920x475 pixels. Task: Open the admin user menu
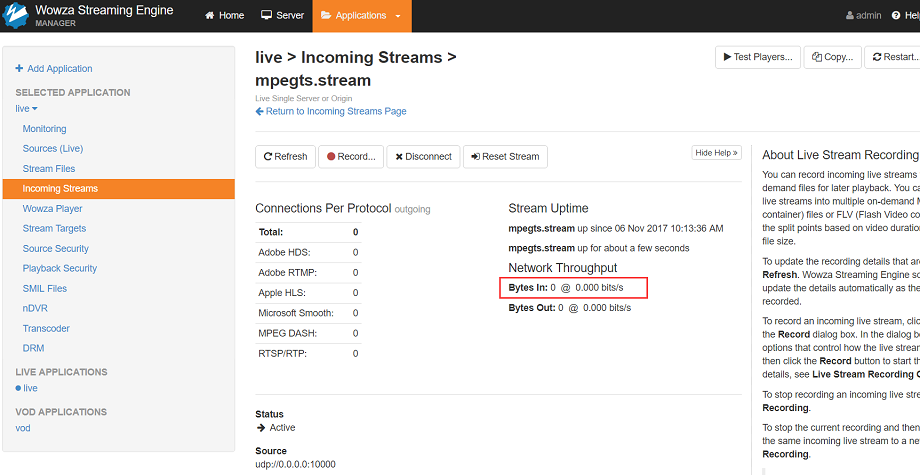(x=864, y=16)
